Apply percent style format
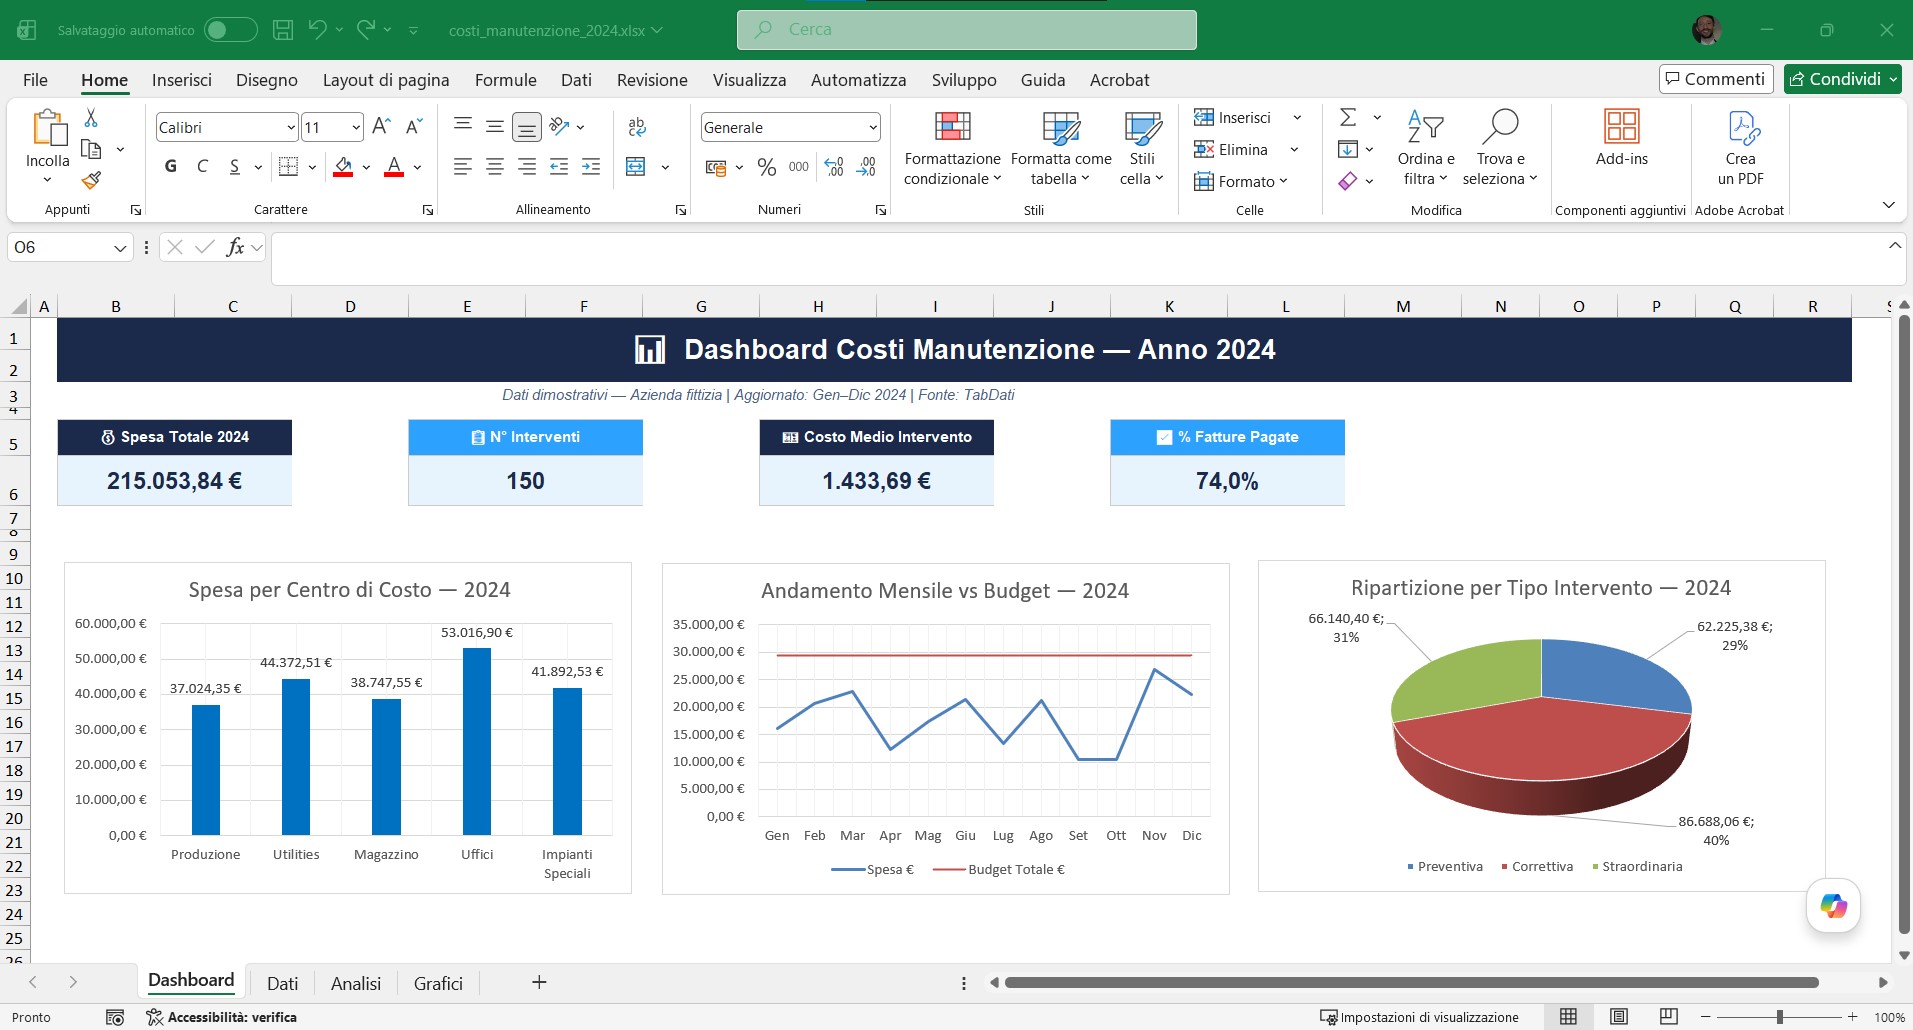Screen dimensions: 1913x1030 767,167
